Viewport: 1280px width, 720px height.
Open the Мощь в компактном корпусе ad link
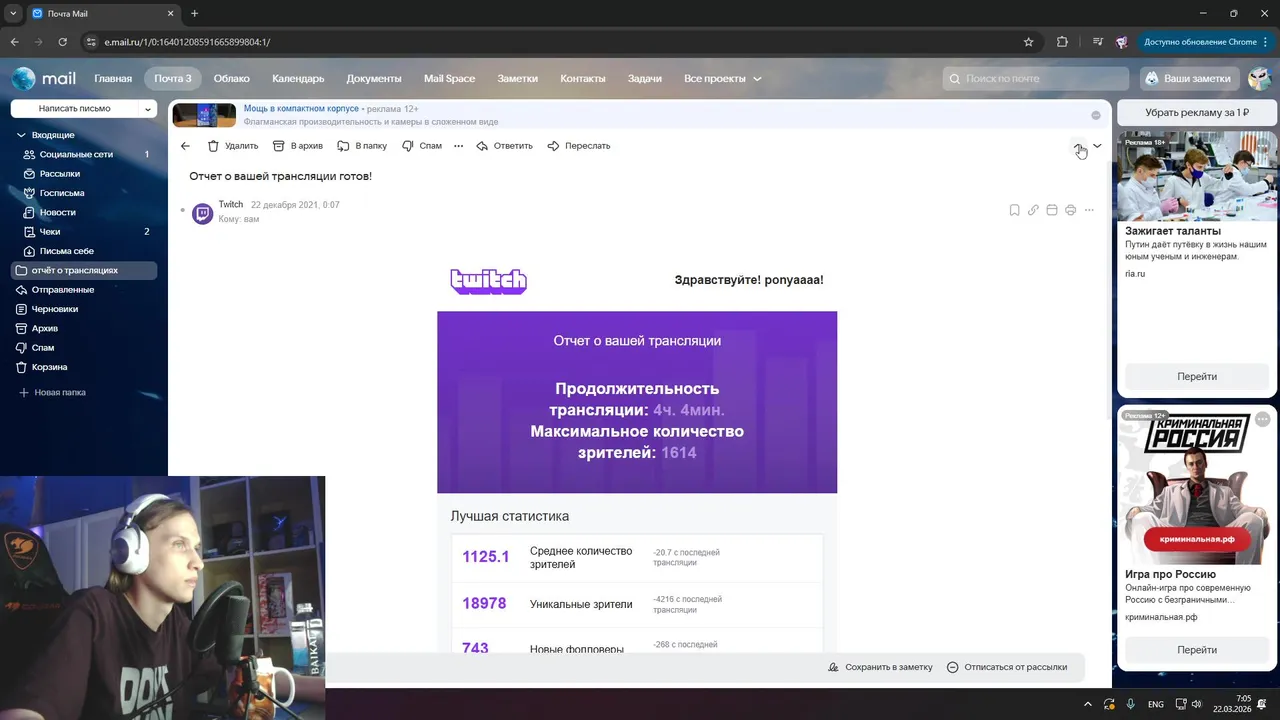pos(301,108)
